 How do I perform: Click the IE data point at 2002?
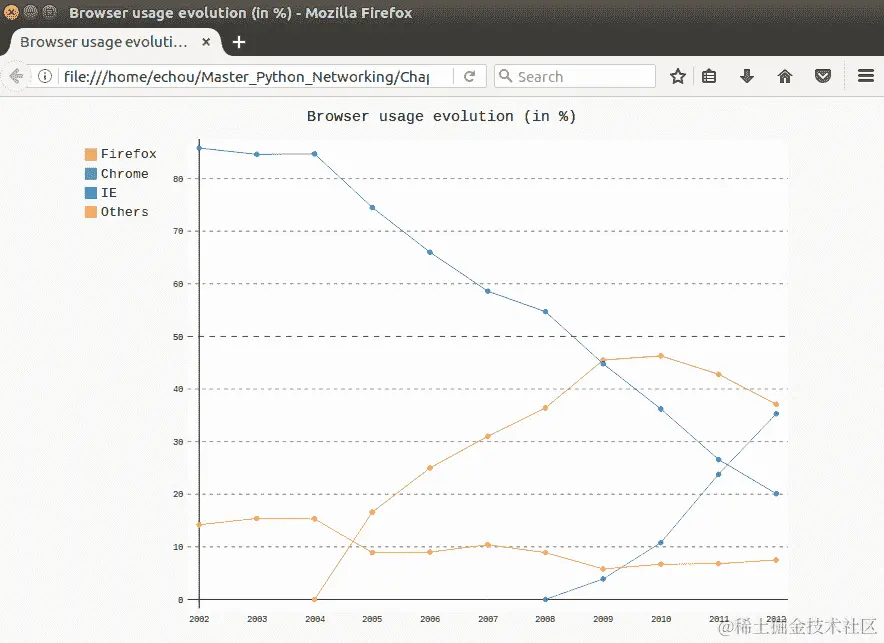click(199, 148)
